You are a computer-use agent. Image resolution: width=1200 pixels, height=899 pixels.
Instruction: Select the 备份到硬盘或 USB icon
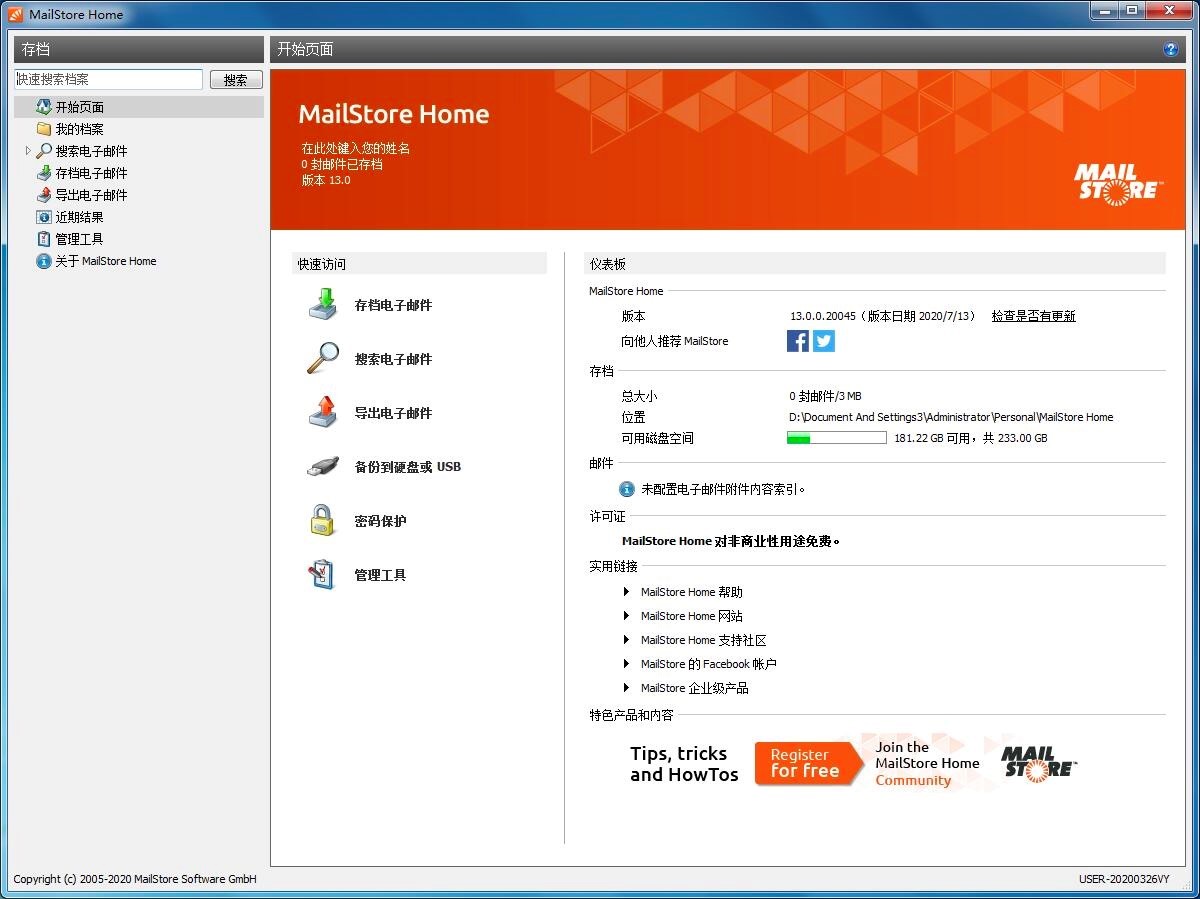click(321, 466)
